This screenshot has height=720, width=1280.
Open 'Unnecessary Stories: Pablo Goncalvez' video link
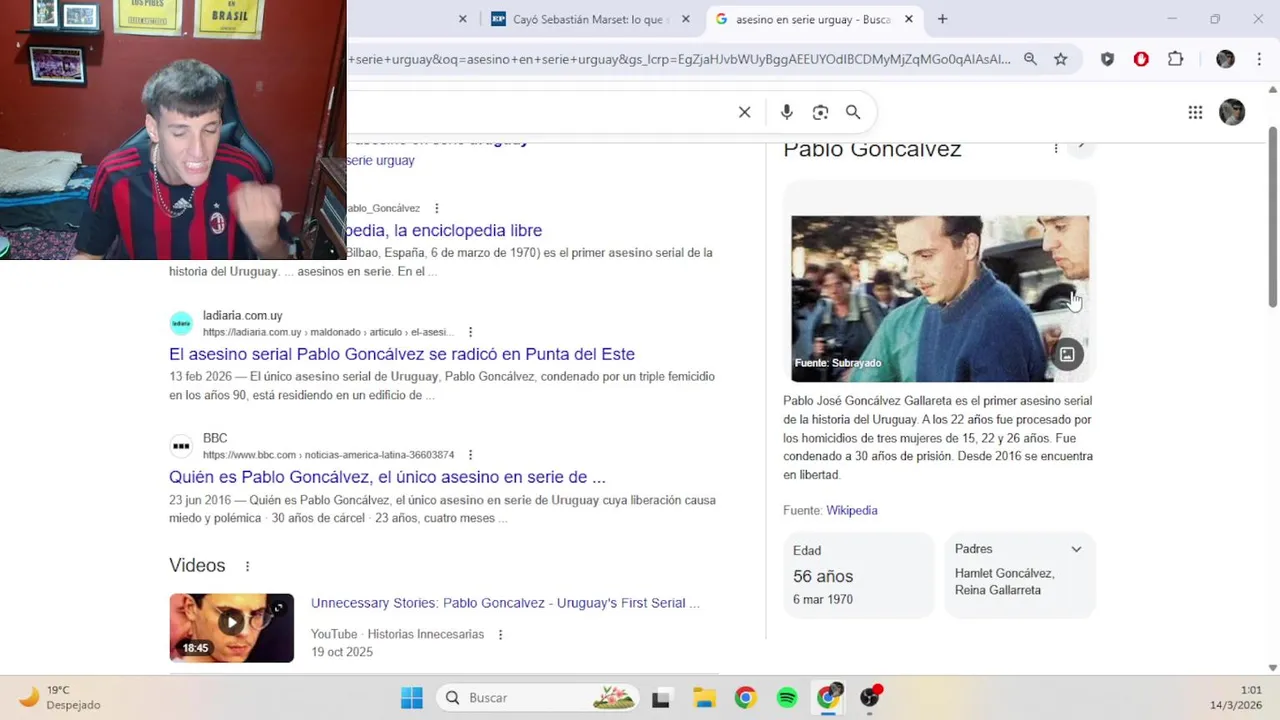click(505, 603)
